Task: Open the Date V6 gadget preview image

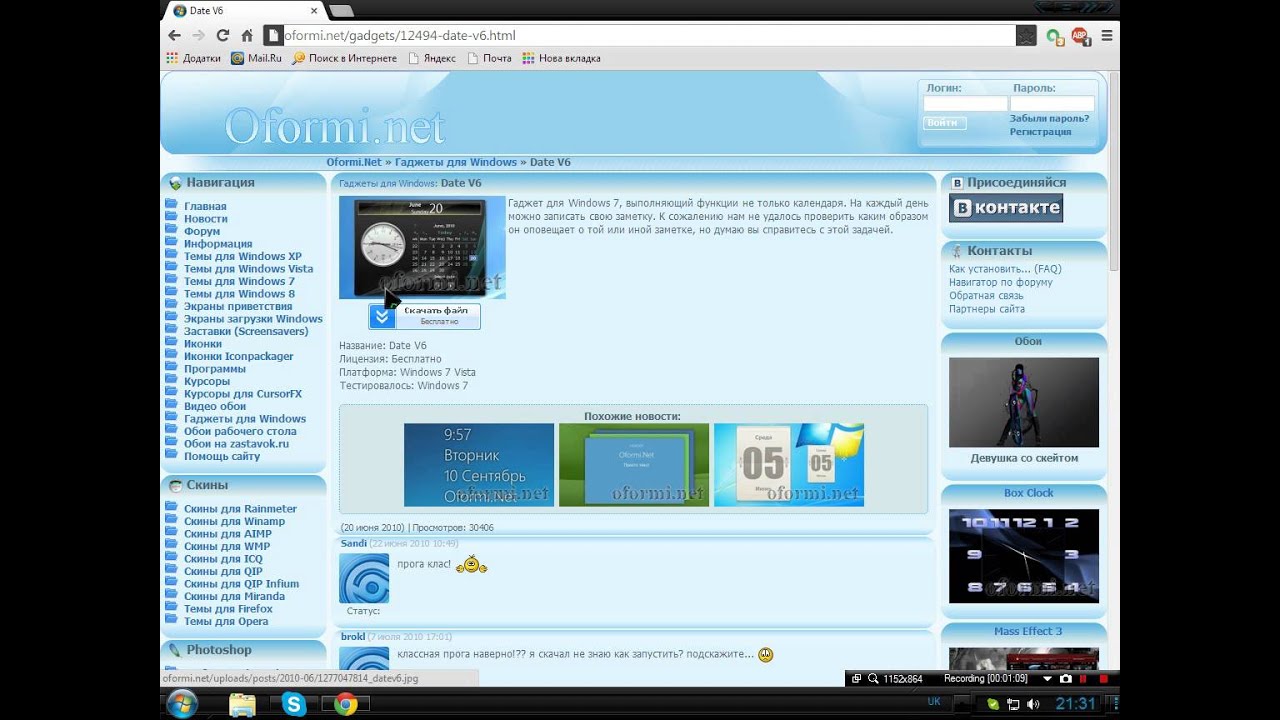Action: tap(422, 247)
